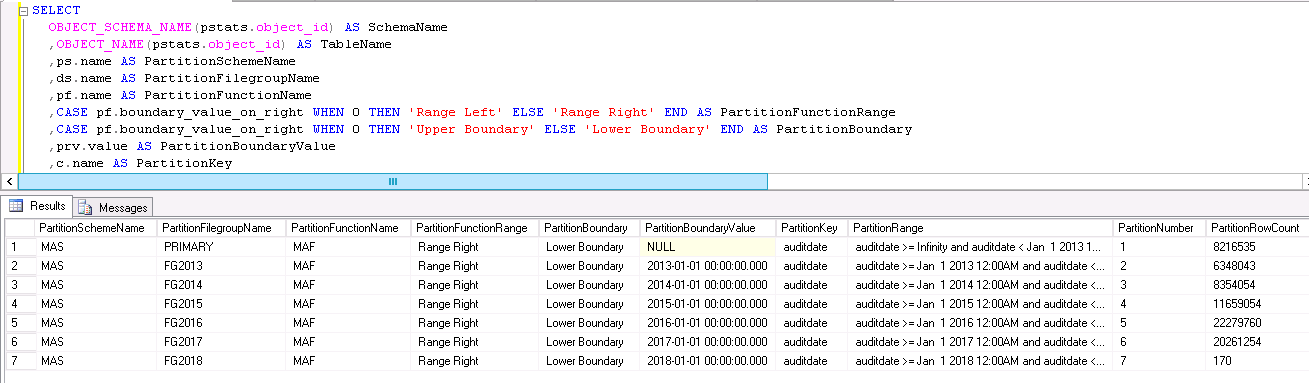This screenshot has height=383, width=1309.
Task: Collapse the SELECT query outline region
Action: 23,10
